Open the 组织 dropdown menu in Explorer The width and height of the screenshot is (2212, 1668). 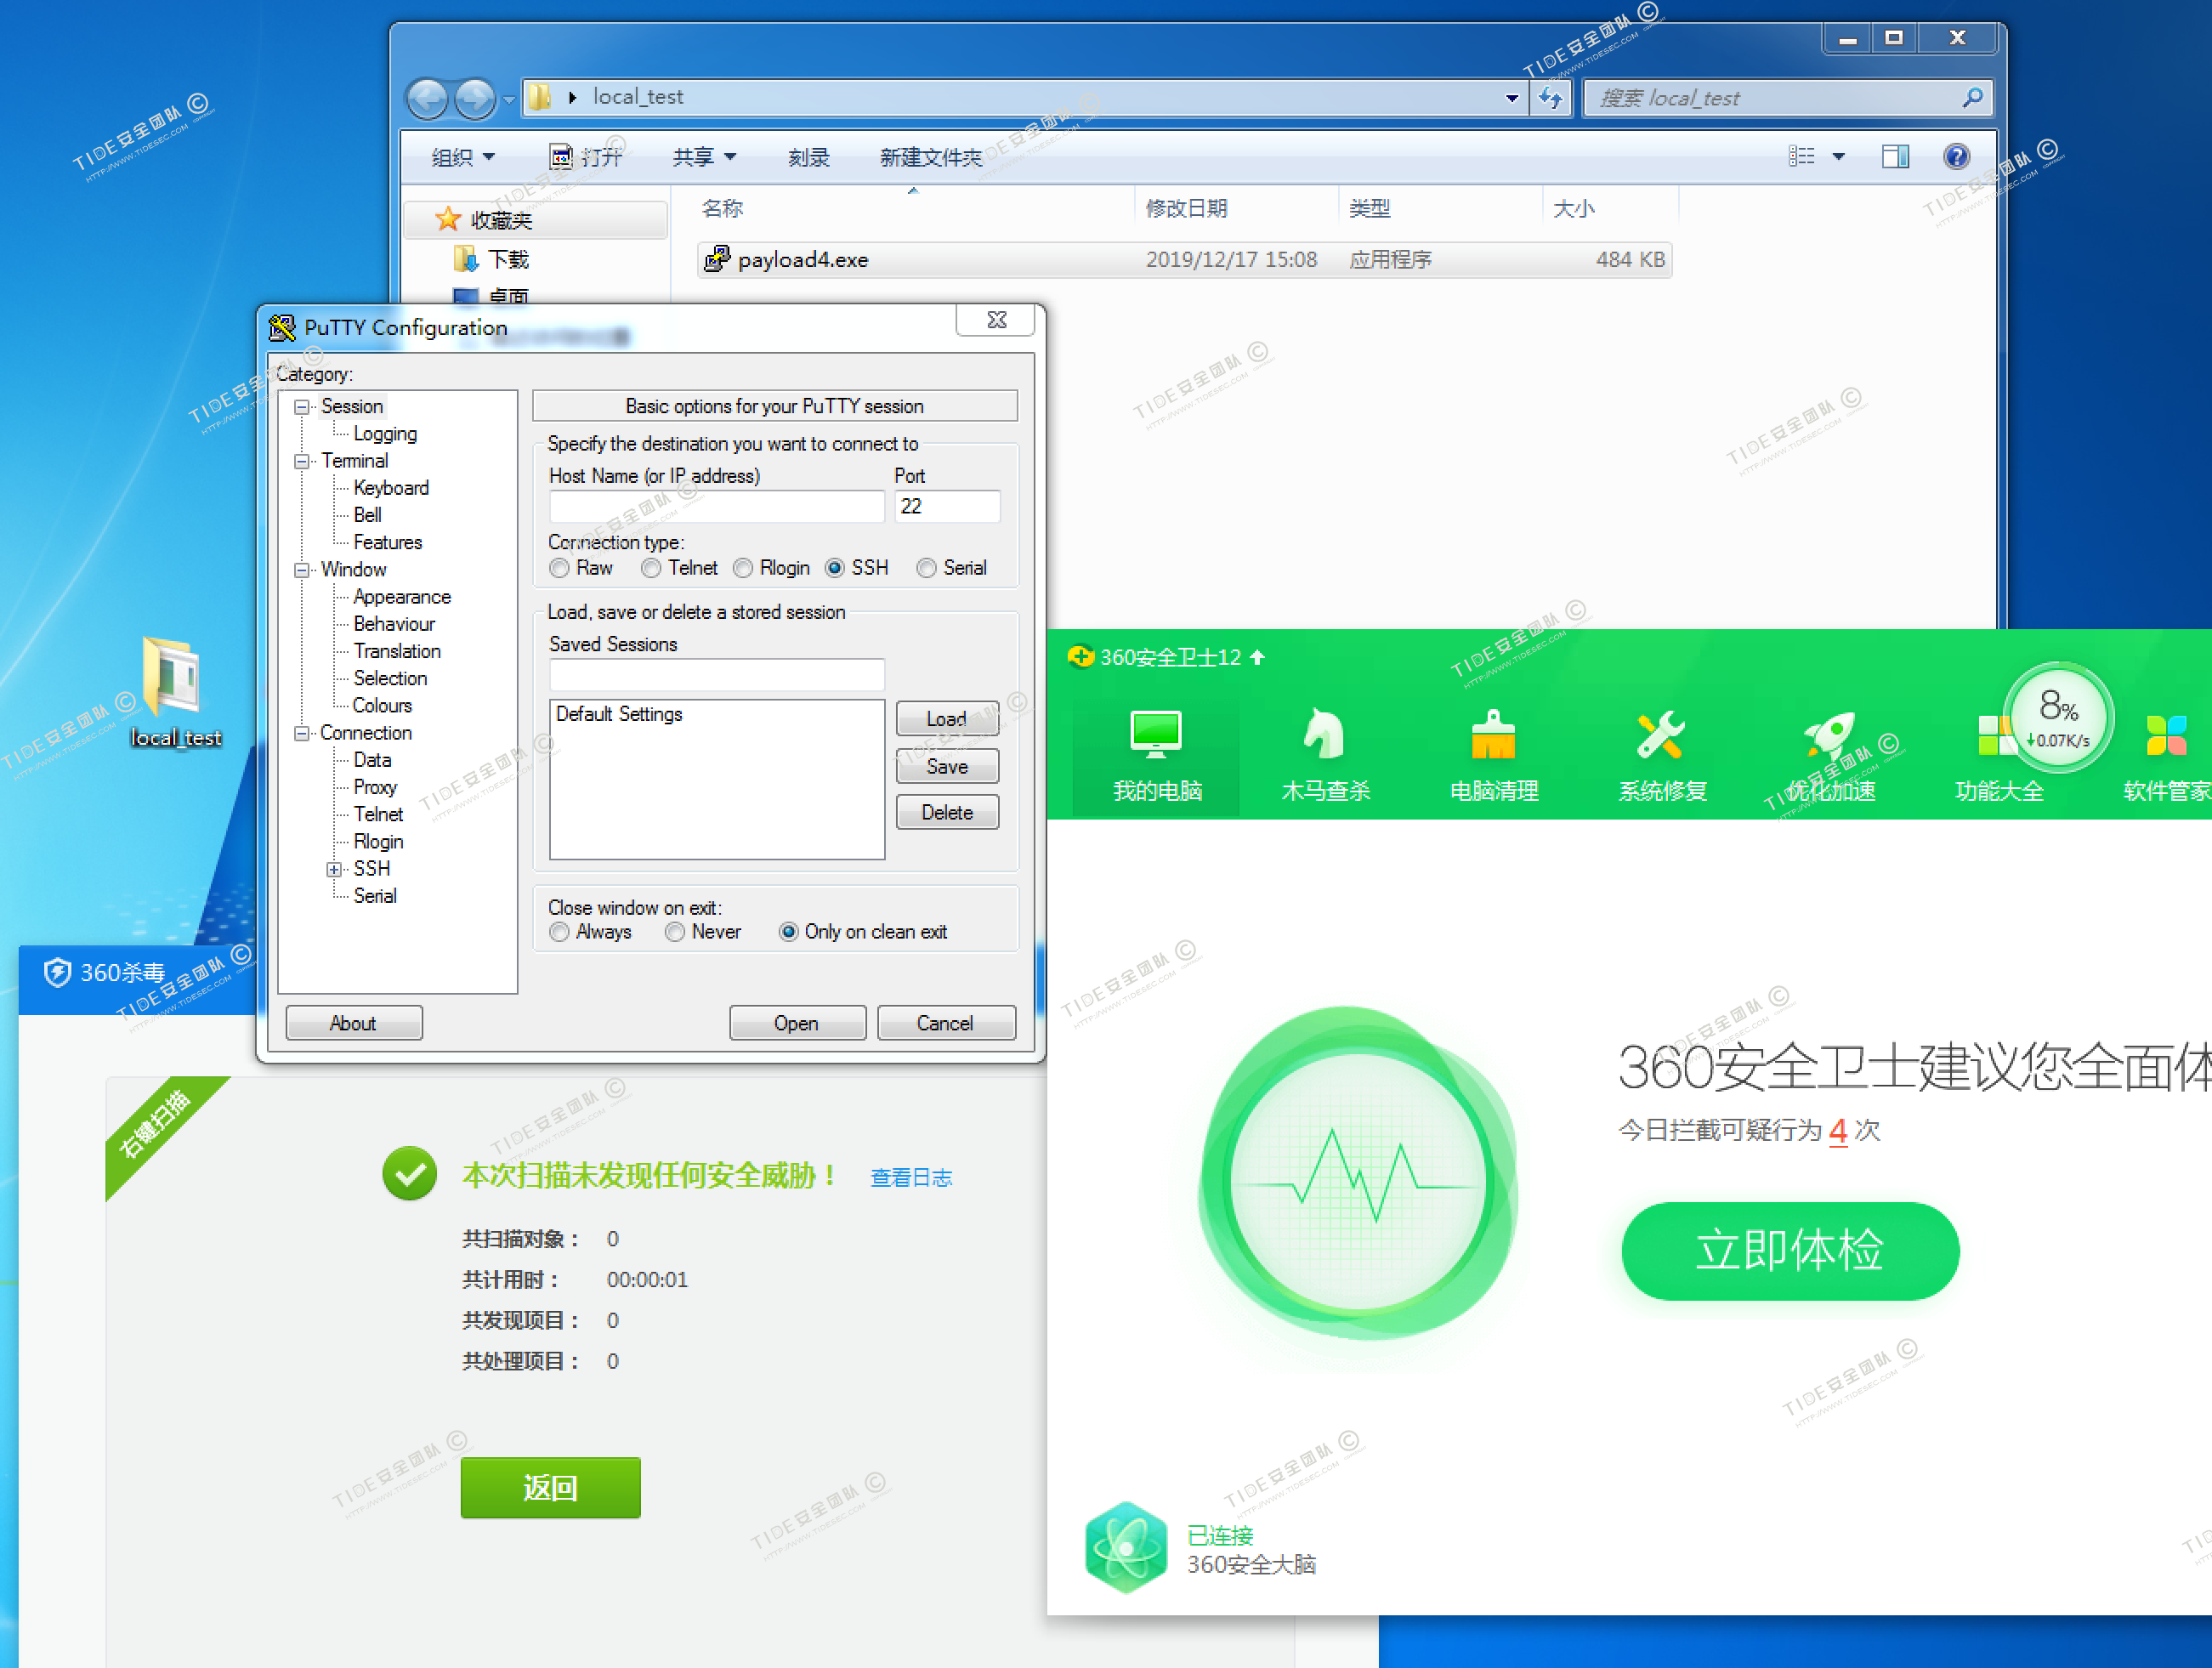pos(462,157)
